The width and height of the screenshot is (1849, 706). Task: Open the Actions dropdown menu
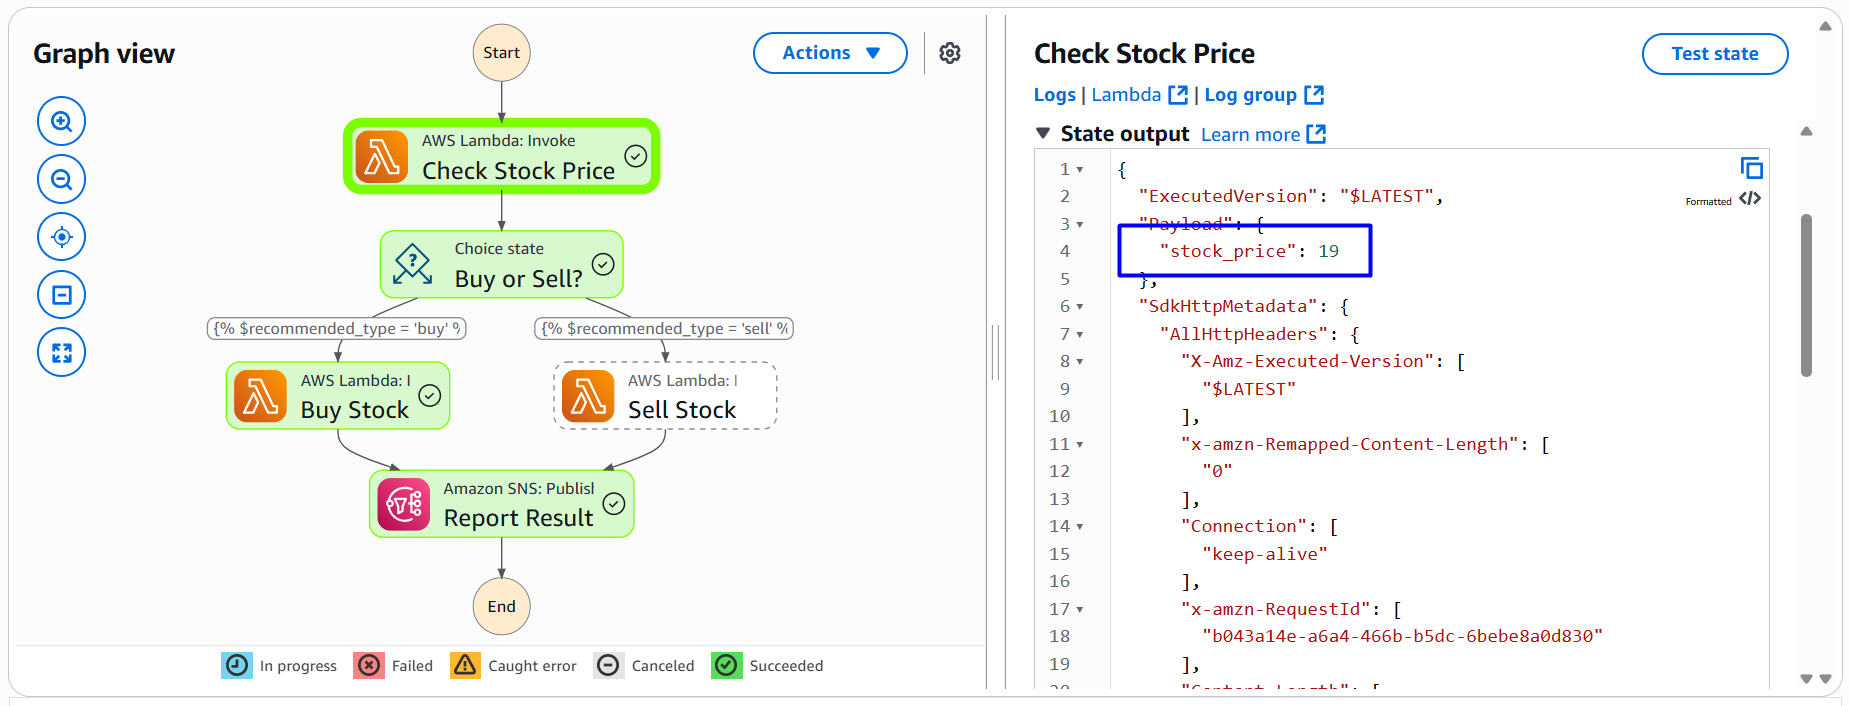pyautogui.click(x=830, y=53)
